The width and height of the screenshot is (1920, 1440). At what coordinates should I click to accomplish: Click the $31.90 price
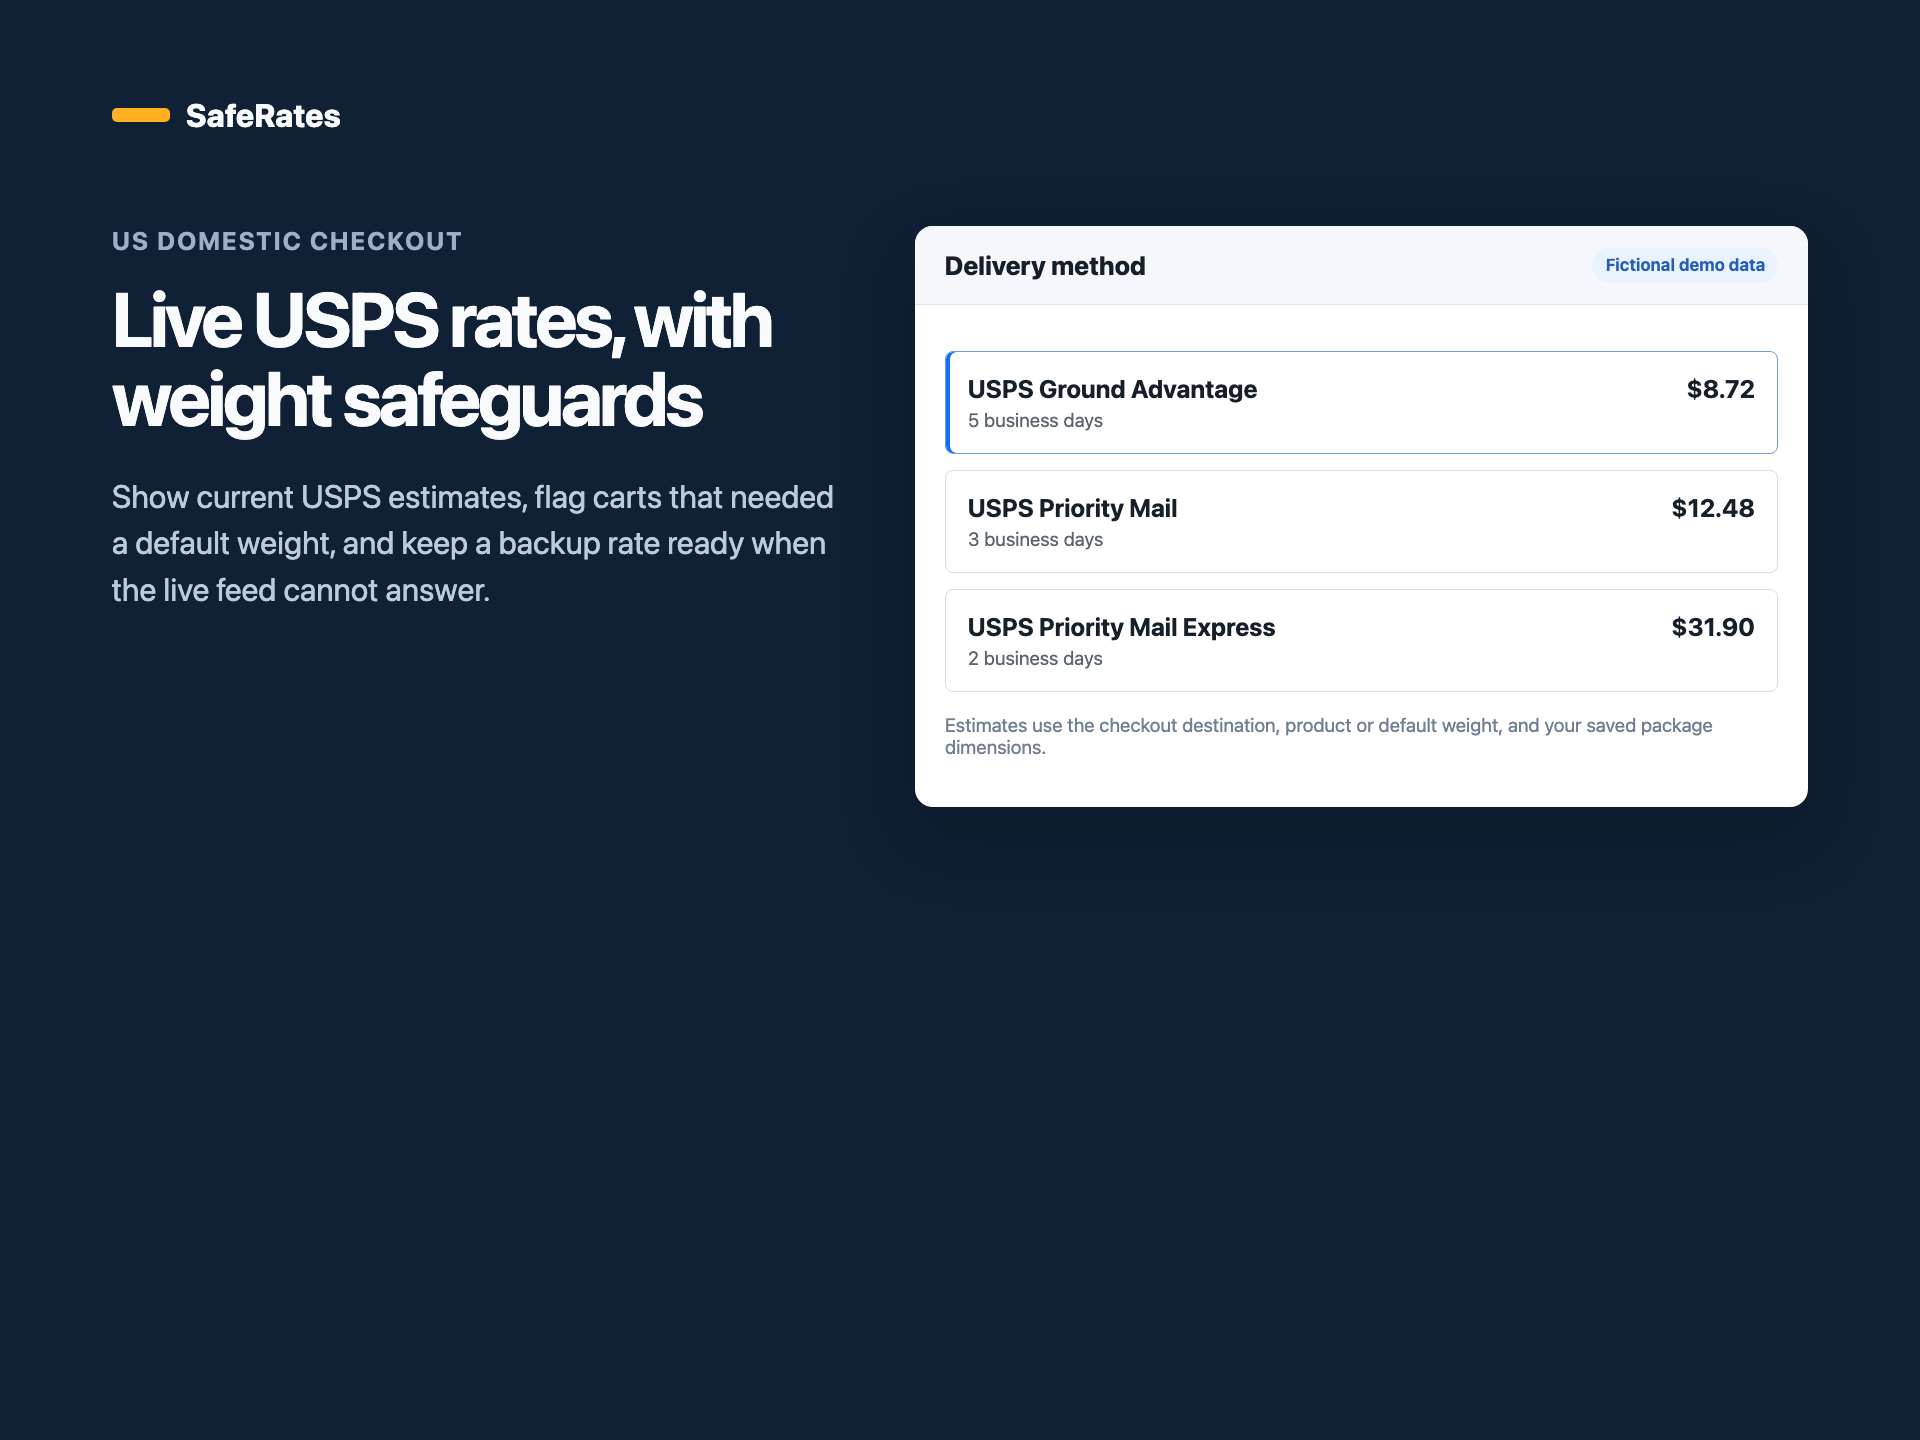[1713, 627]
